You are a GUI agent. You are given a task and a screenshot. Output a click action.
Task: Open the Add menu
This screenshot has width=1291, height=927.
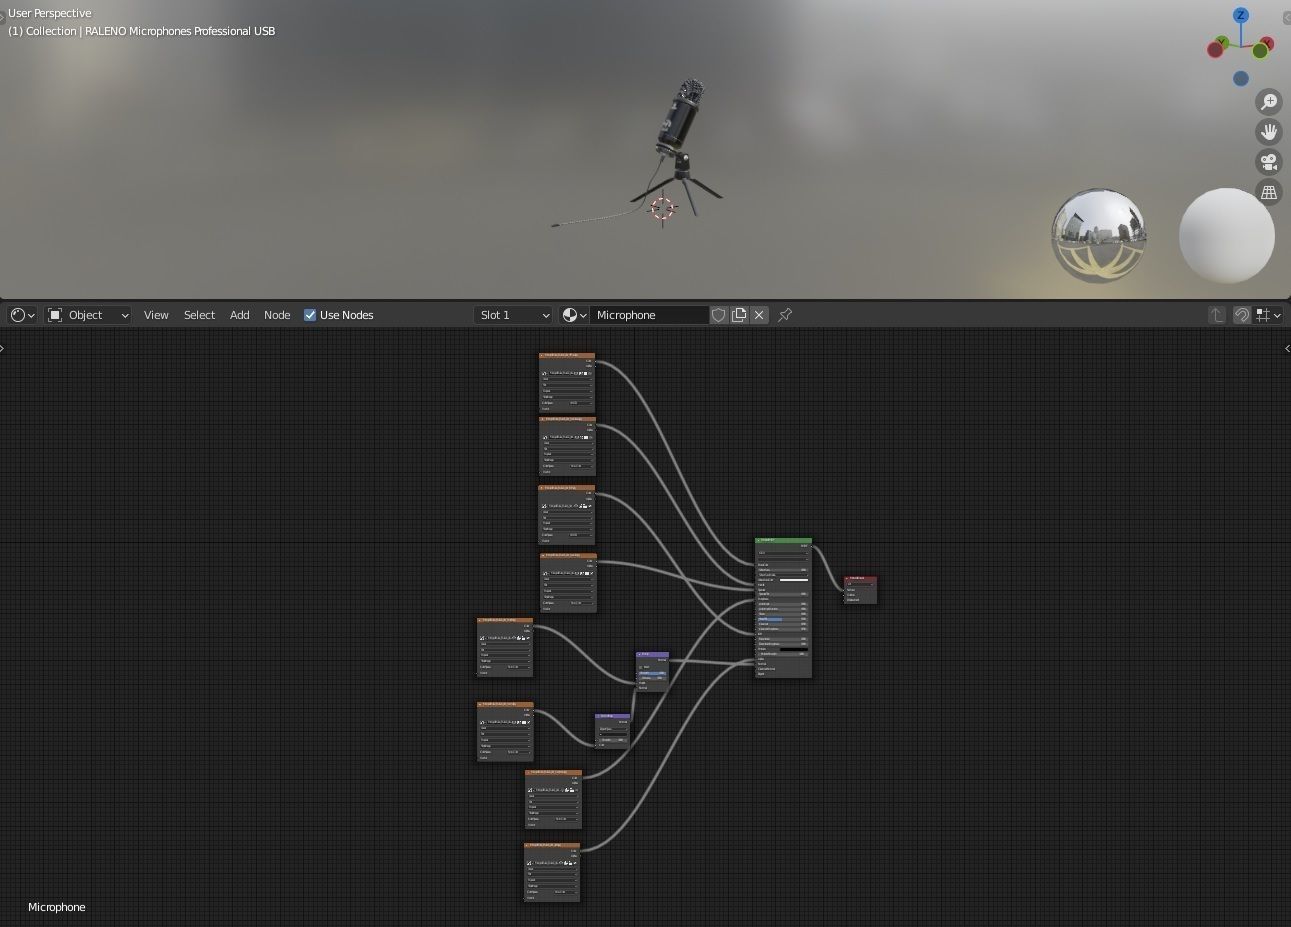[240, 315]
